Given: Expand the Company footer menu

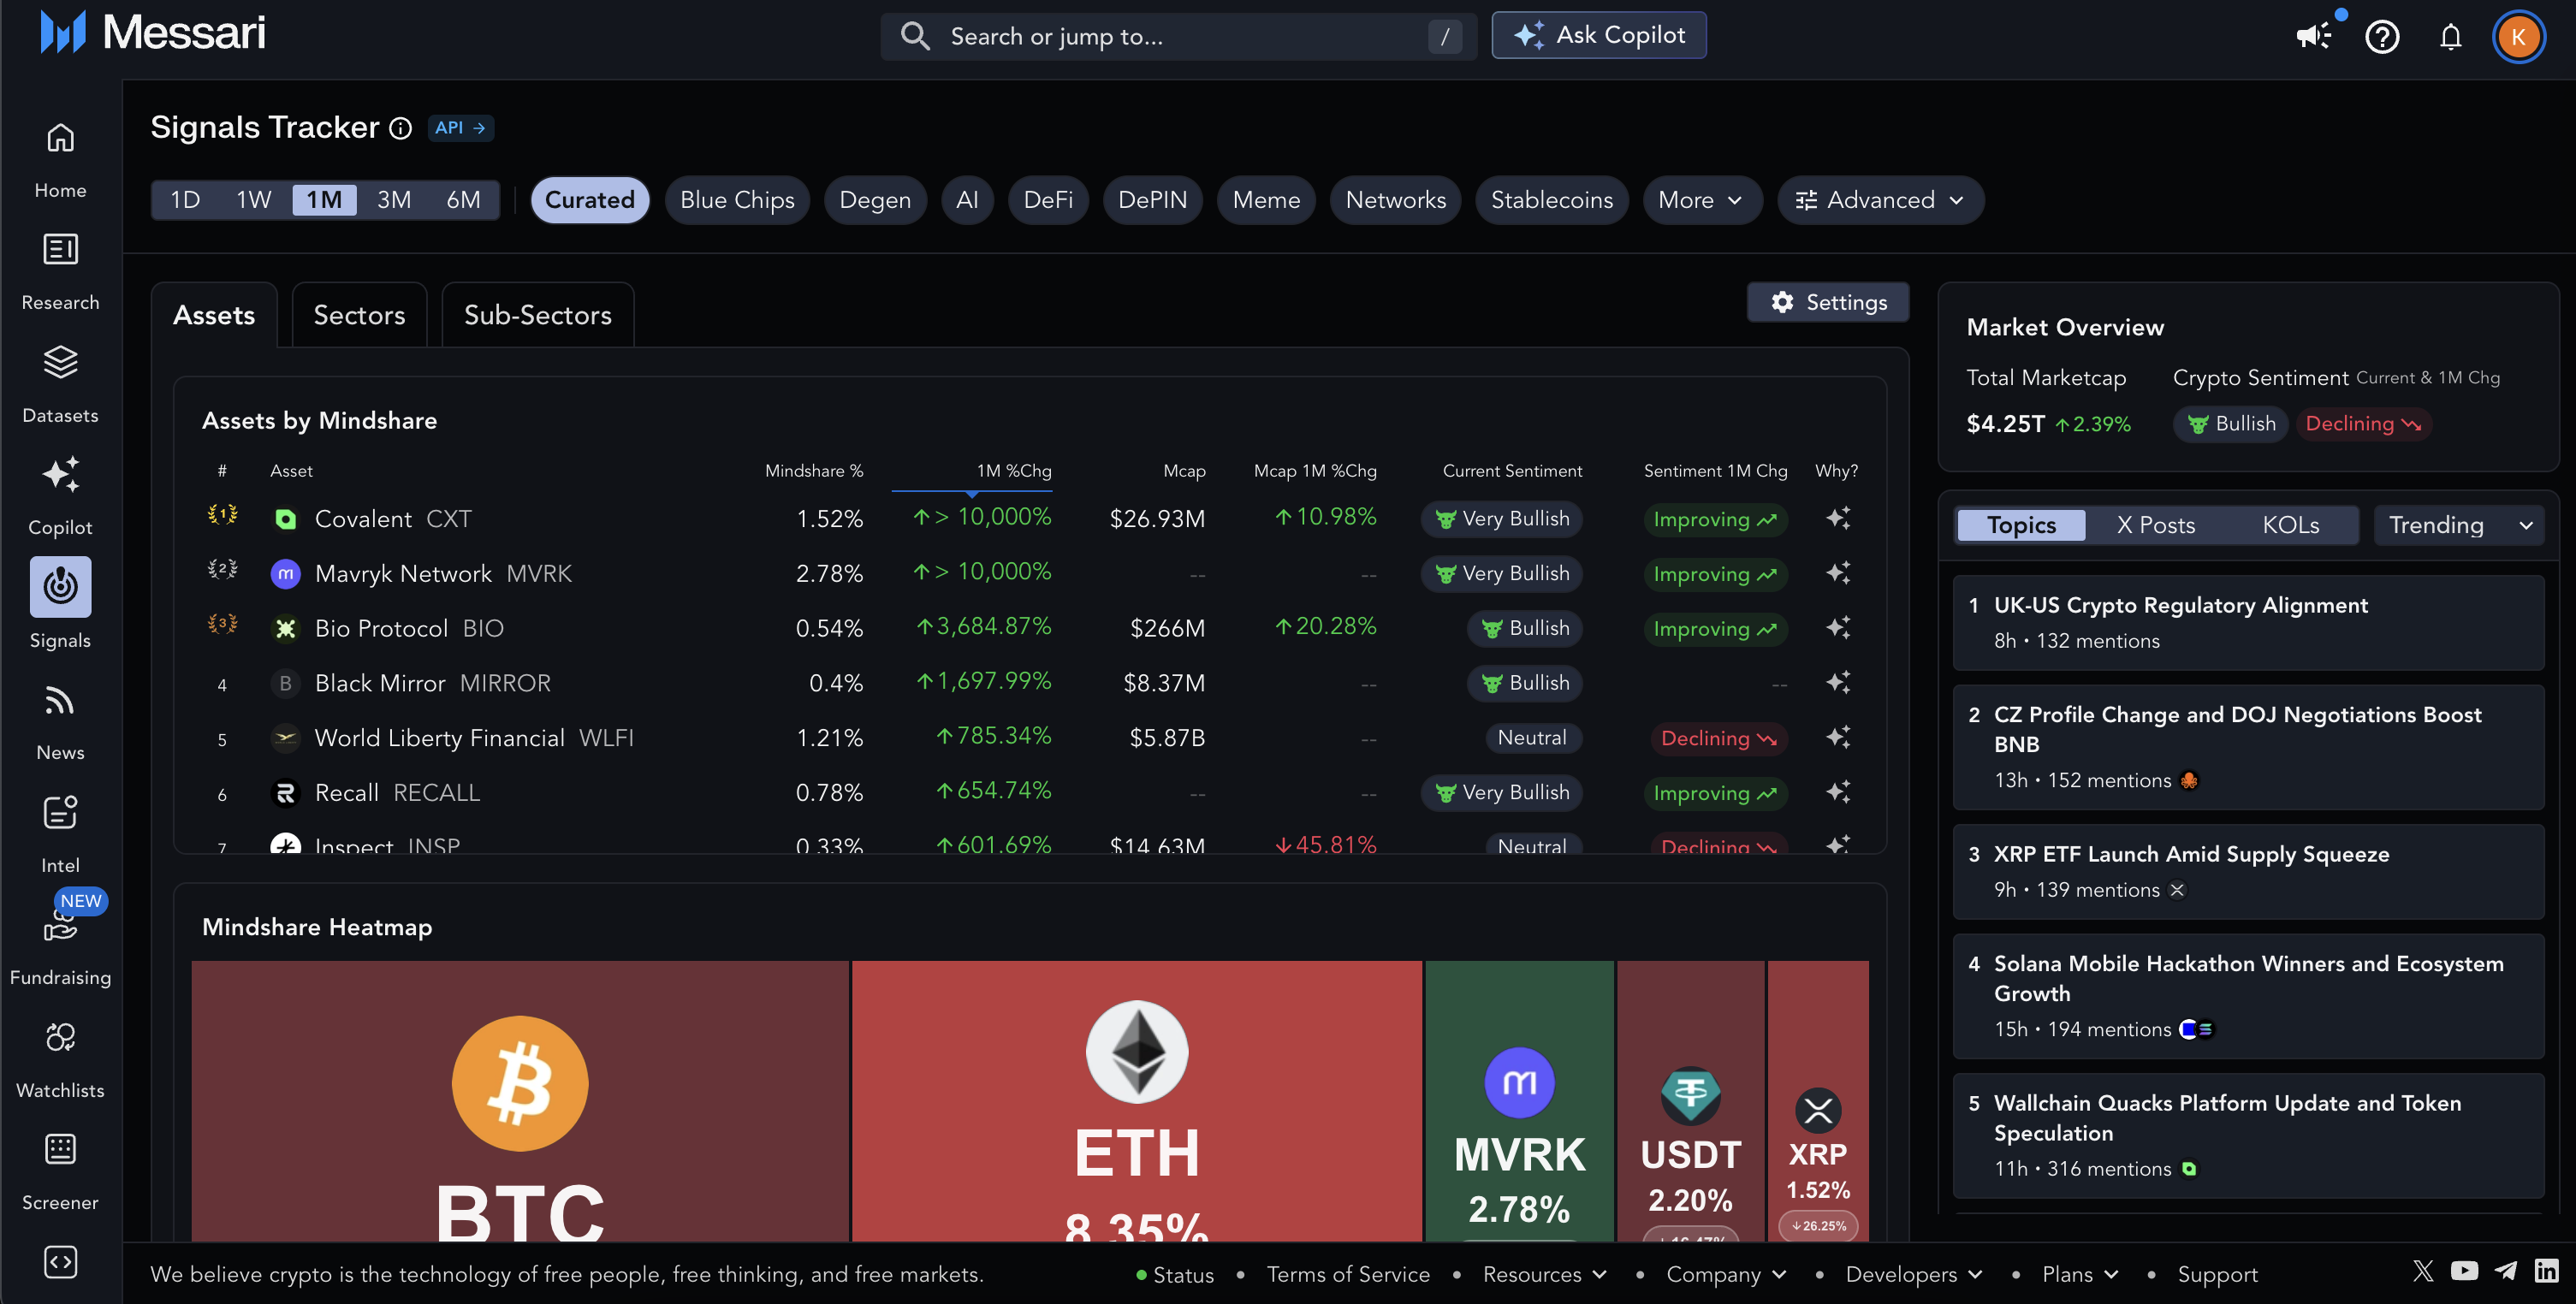Looking at the screenshot, I should pyautogui.click(x=1726, y=1274).
